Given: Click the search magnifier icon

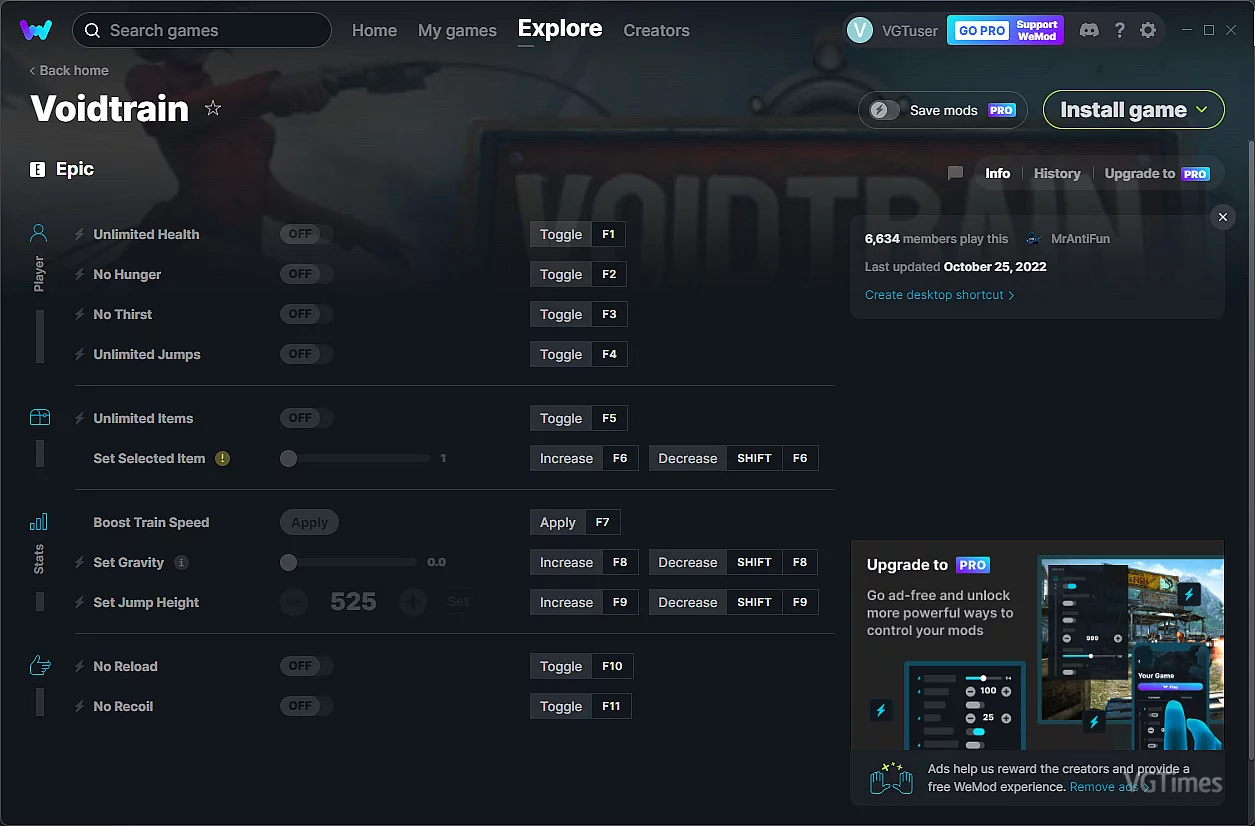Looking at the screenshot, I should [x=92, y=30].
